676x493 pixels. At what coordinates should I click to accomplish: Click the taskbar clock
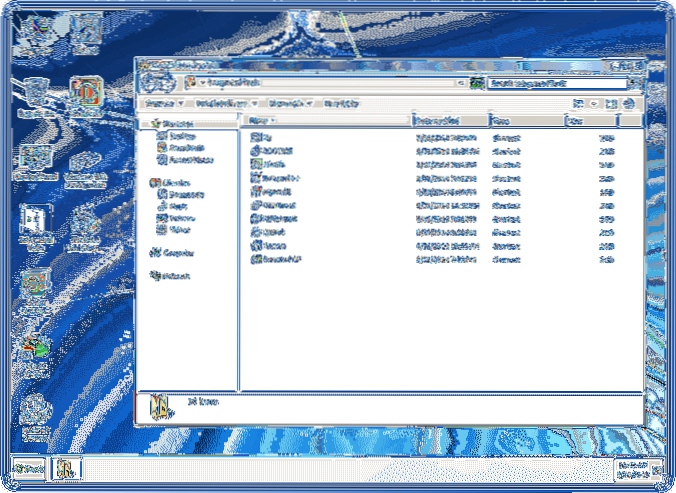coord(633,470)
